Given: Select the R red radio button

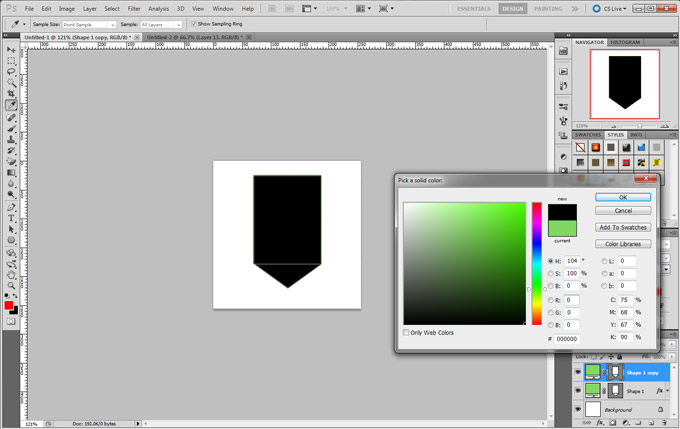Looking at the screenshot, I should pyautogui.click(x=551, y=300).
